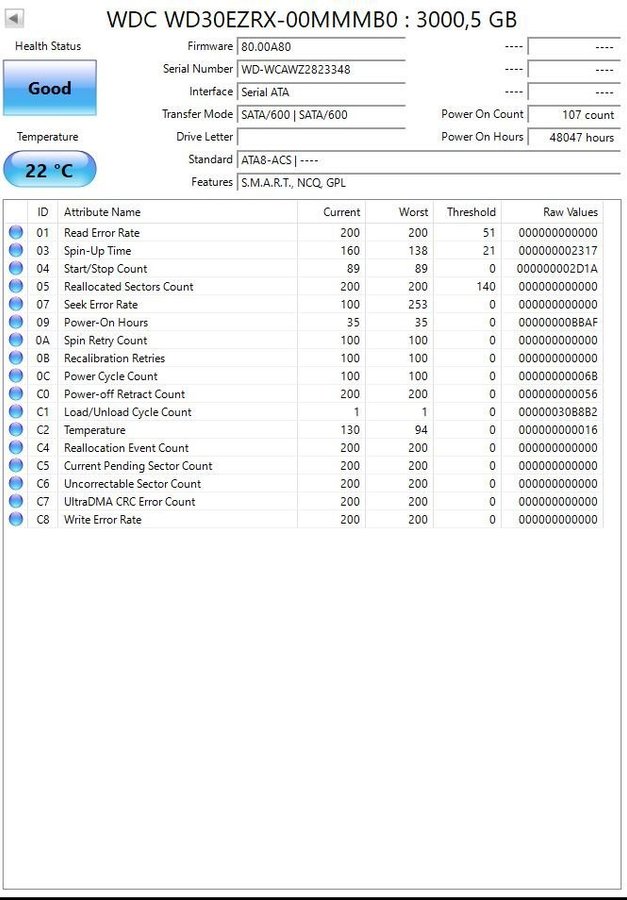Click the Threshold column header
Viewport: 627px width, 900px height.
467,212
